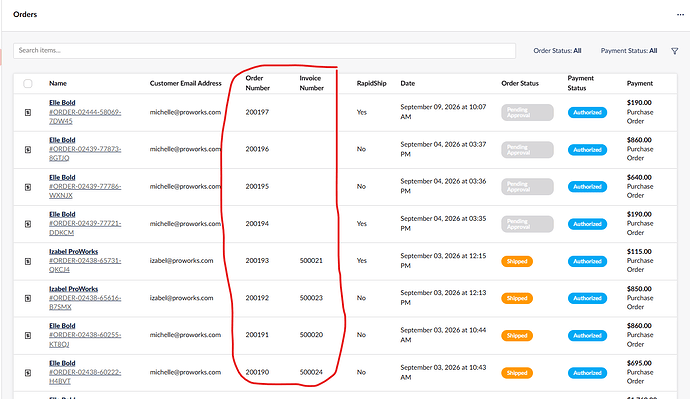
Task: Select invoice number 500024
Action: point(311,372)
